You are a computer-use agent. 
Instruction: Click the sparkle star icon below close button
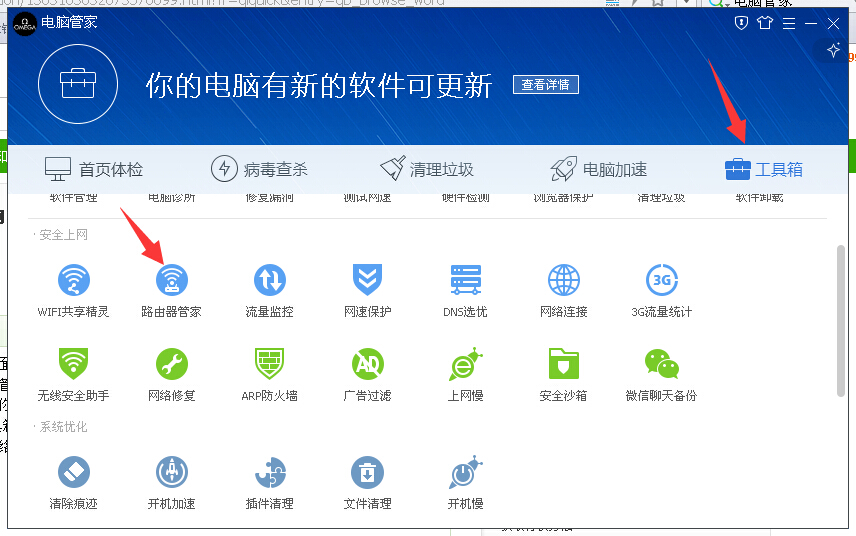click(x=834, y=50)
